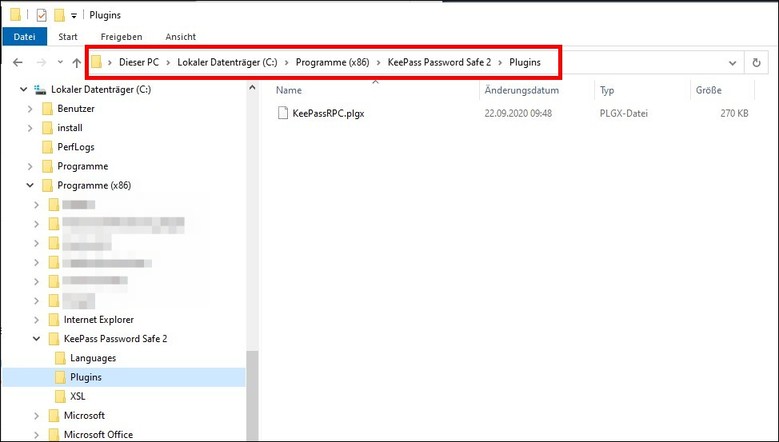This screenshot has width=779, height=442.
Task: Go back with the left arrow button
Action: tap(18, 63)
